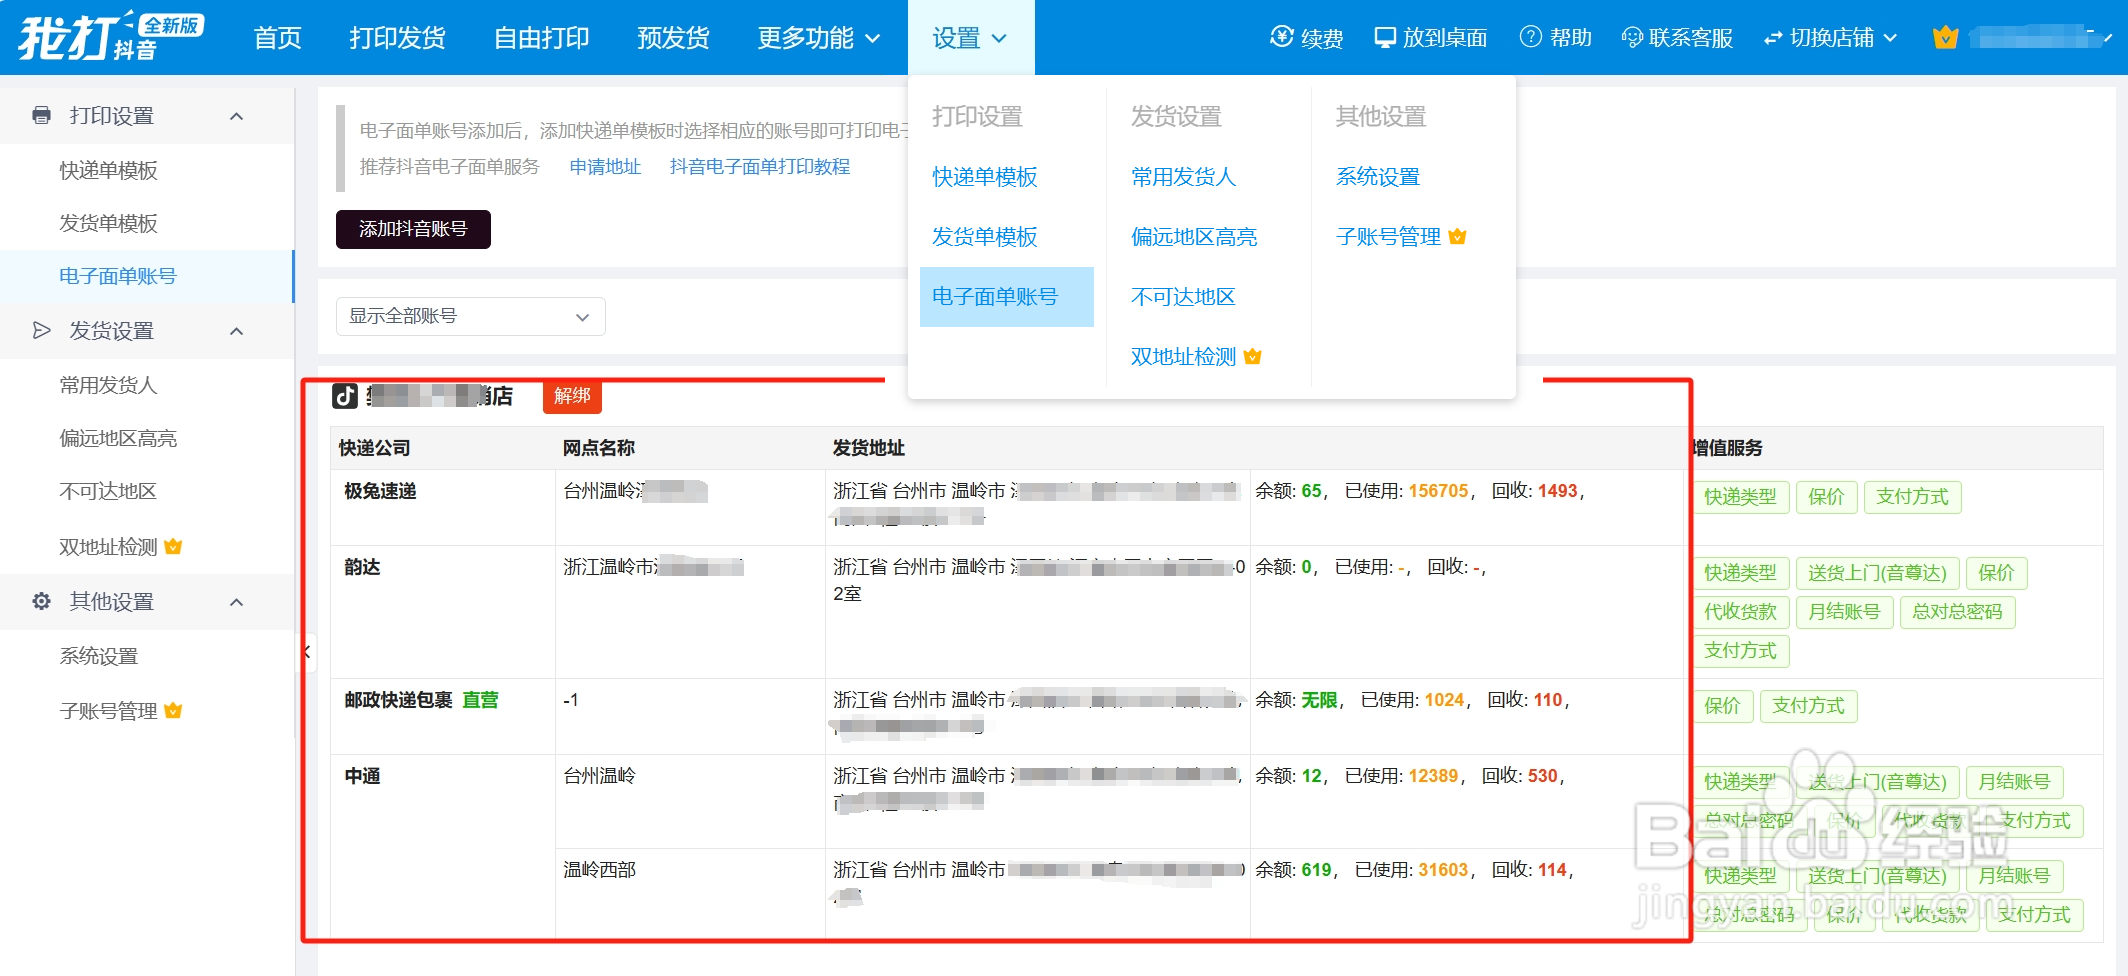This screenshot has height=976, width=2128.
Task: Open the 申请地址 link
Action: (604, 166)
